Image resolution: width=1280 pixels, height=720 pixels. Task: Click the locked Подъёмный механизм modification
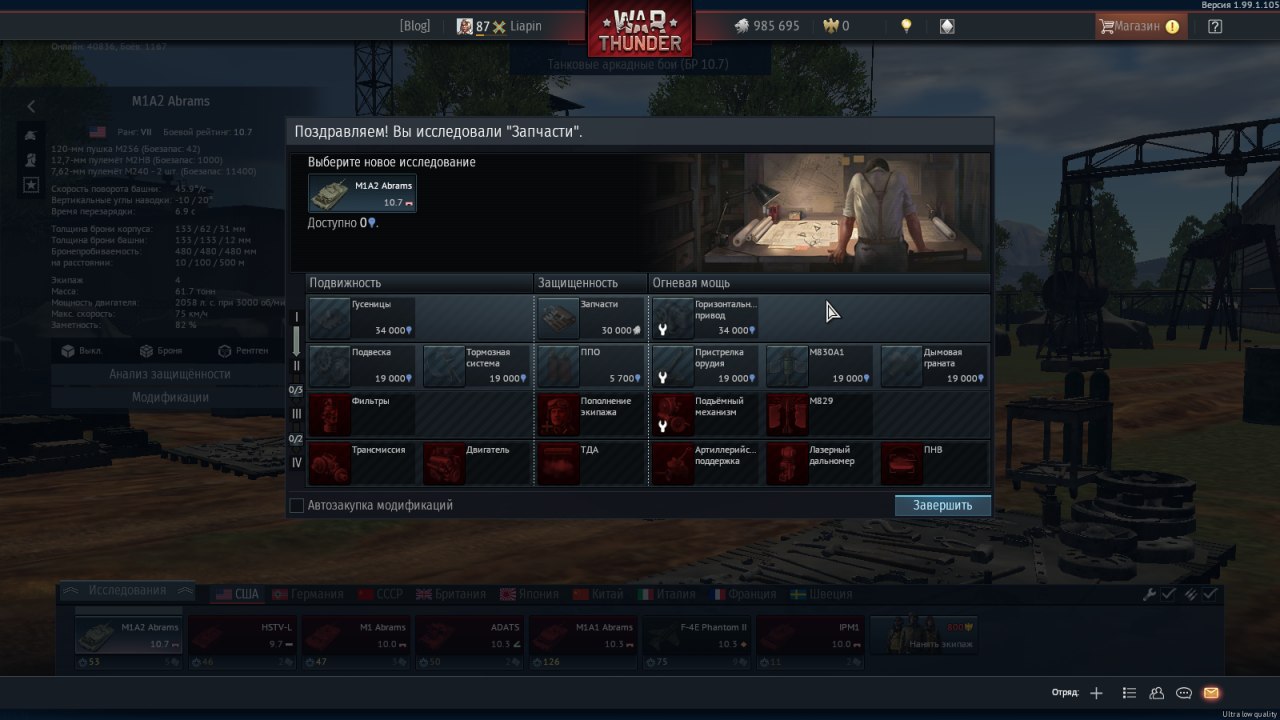(x=705, y=414)
